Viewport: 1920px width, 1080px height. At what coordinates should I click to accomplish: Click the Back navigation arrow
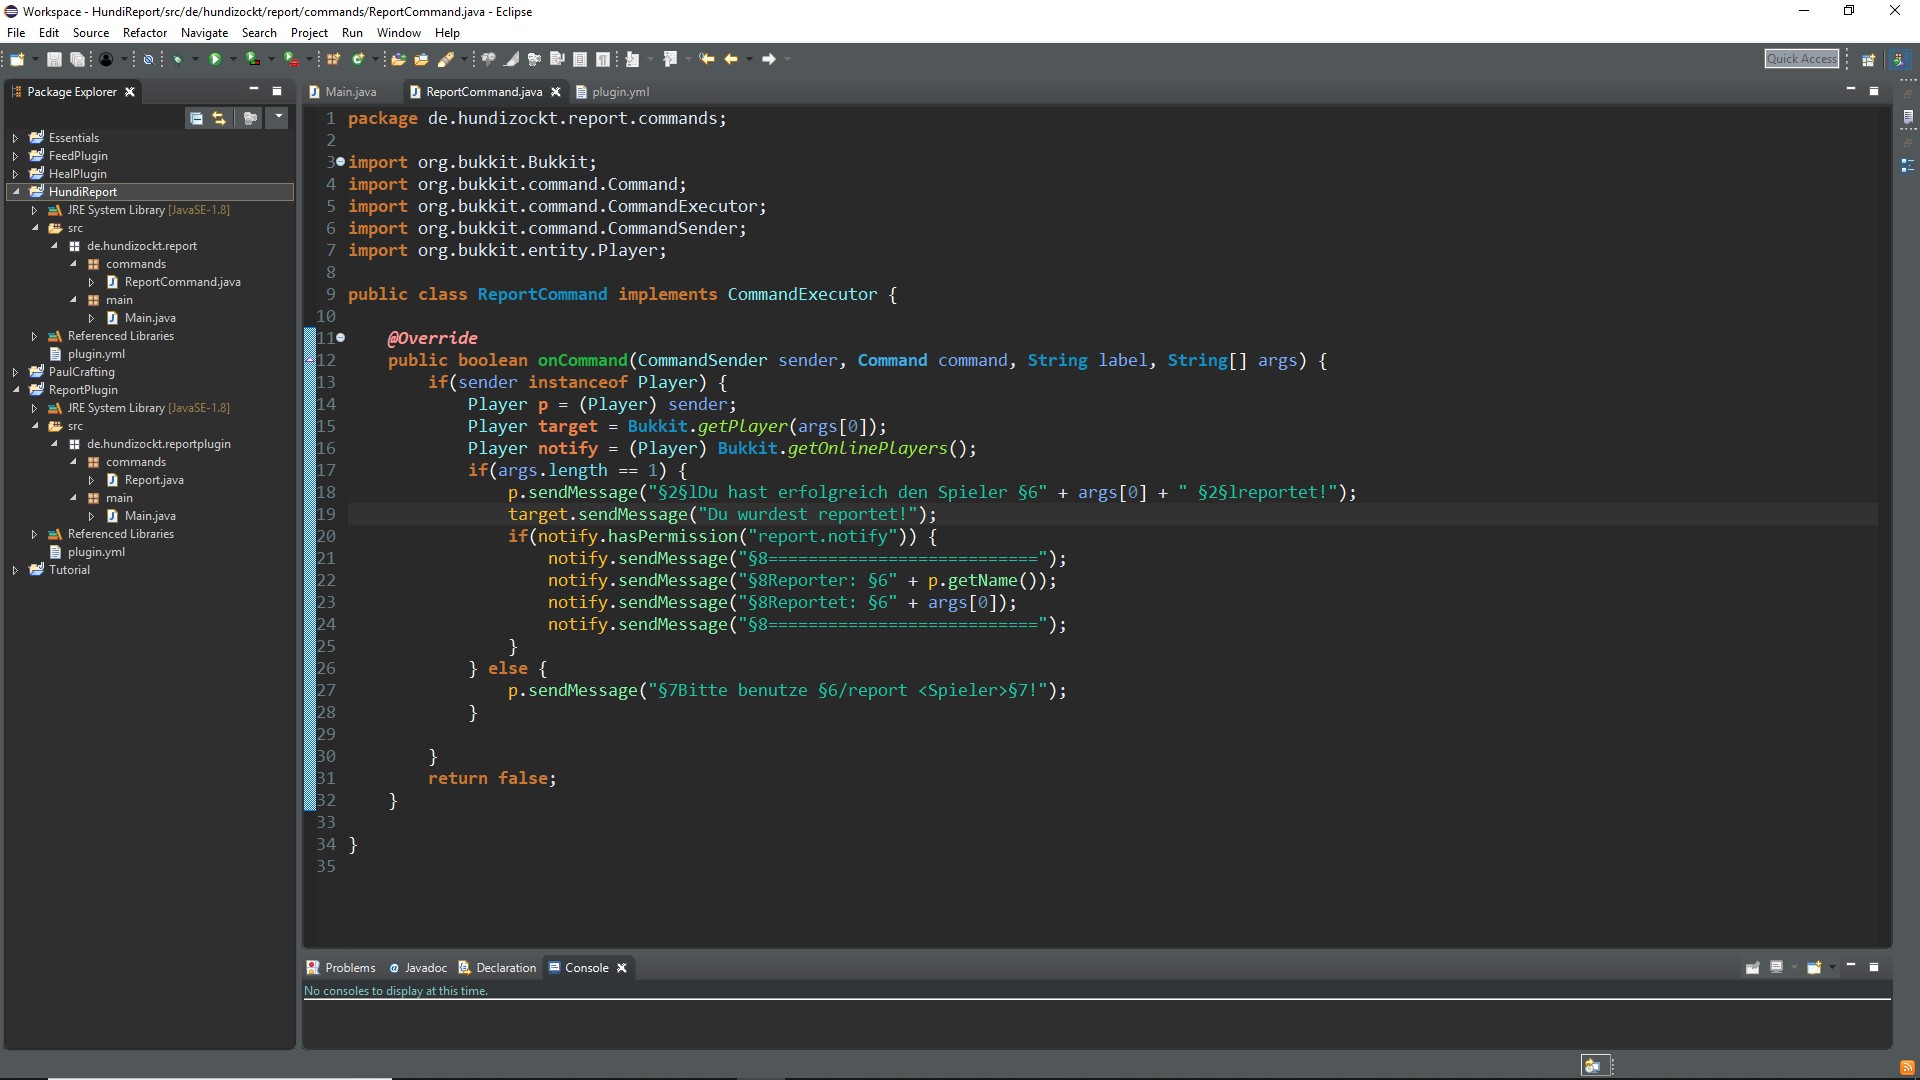point(731,59)
